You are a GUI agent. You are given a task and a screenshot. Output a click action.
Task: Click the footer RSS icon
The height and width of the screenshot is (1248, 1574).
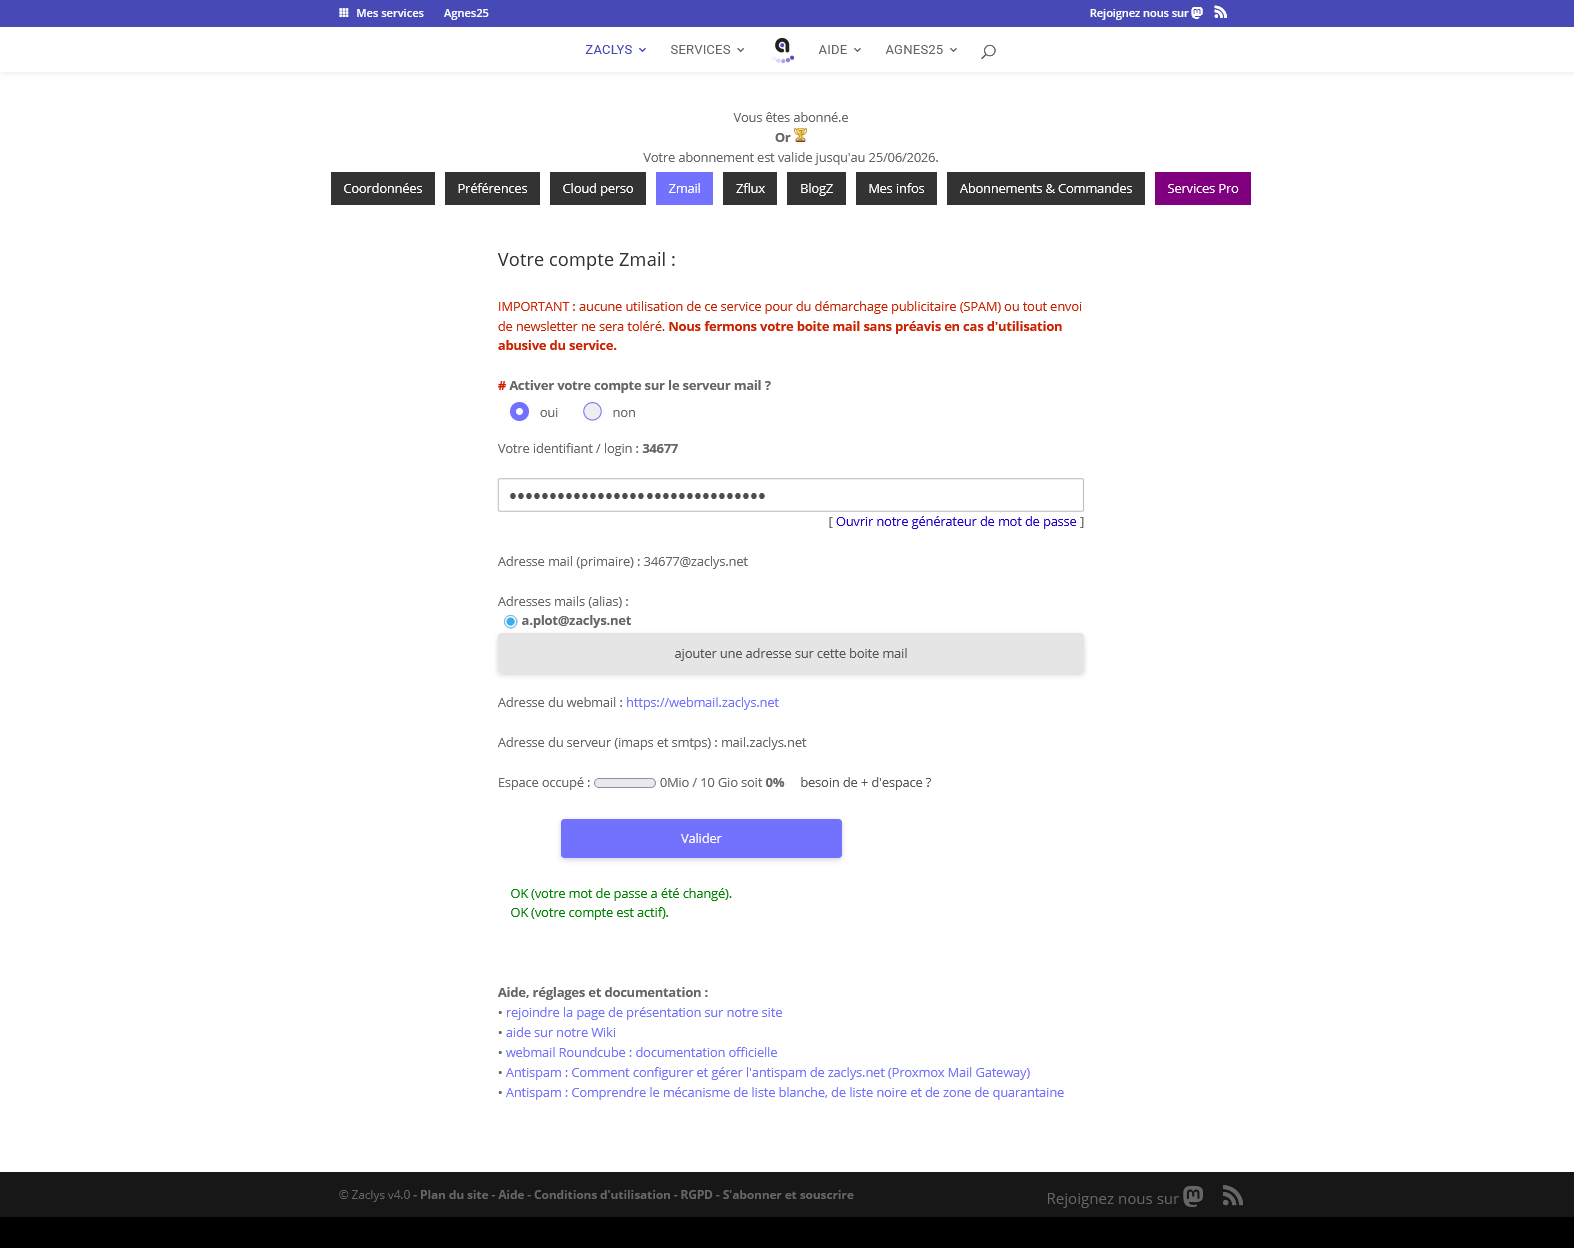(x=1232, y=1196)
